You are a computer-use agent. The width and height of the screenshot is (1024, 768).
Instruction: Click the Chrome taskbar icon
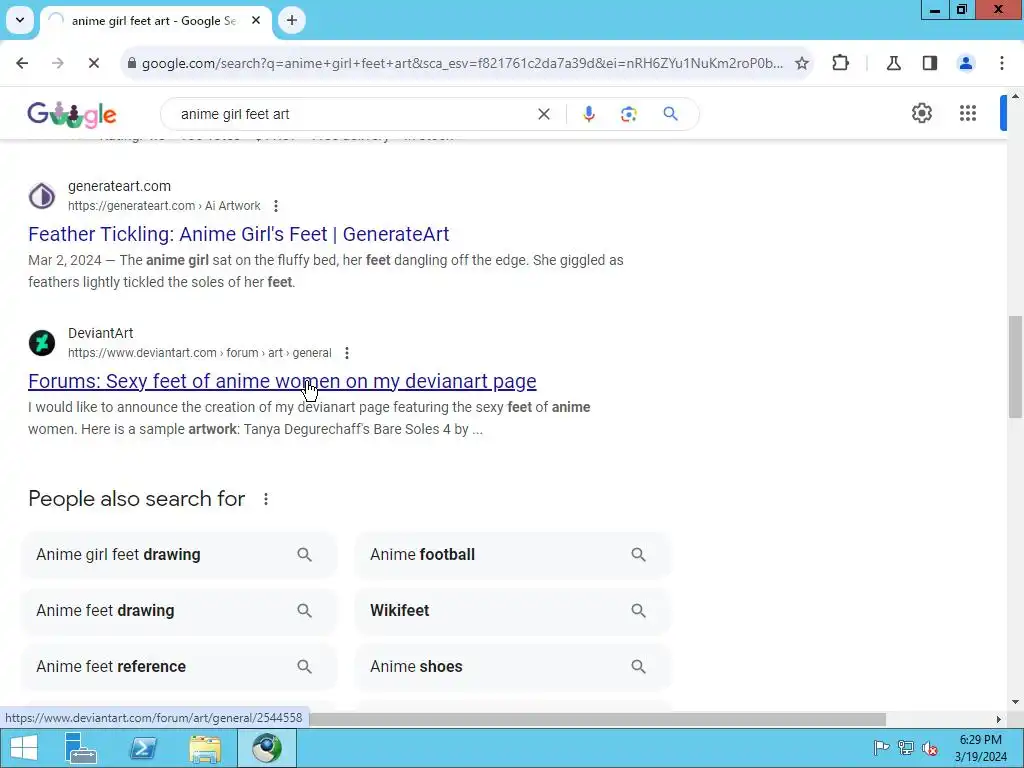[267, 748]
